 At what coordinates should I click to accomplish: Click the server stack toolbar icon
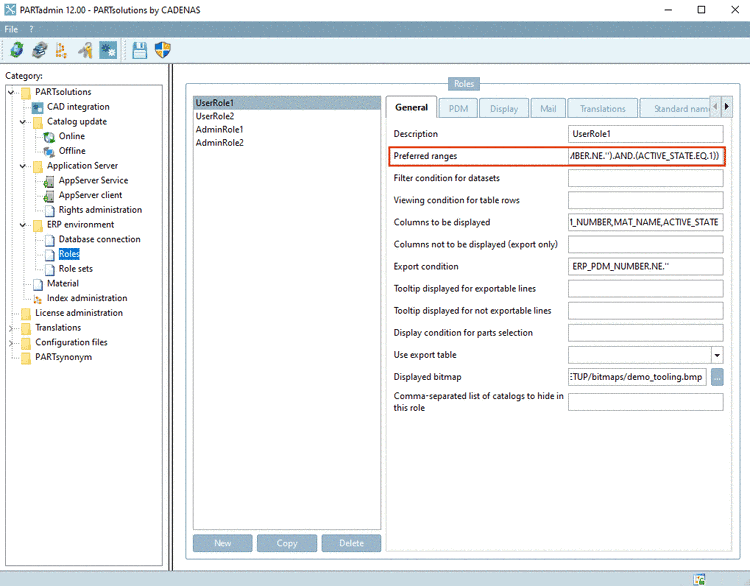39,50
